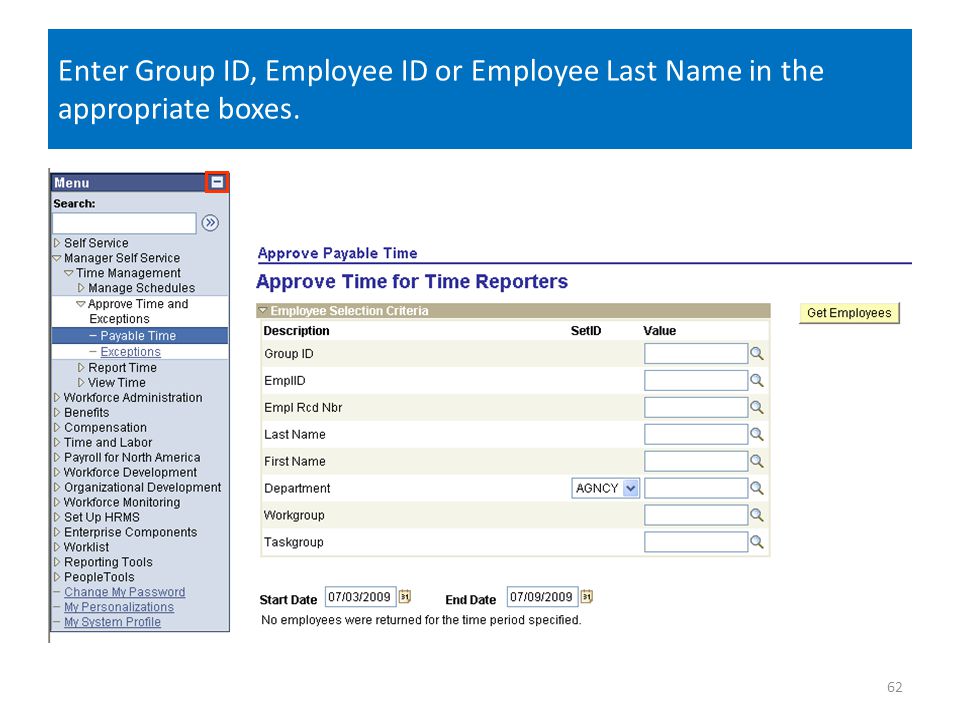The width and height of the screenshot is (960, 720).
Task: Click the First Name value field
Action: (x=696, y=461)
